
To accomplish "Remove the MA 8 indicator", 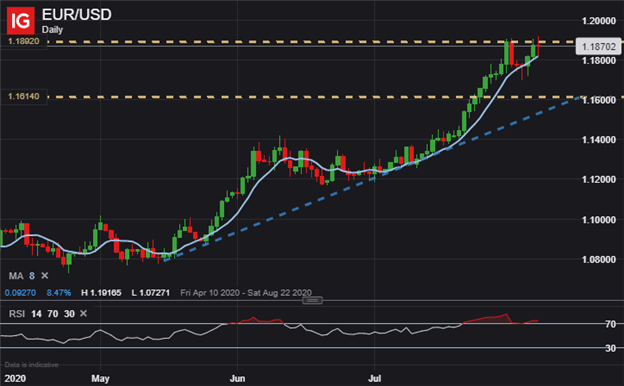I will pos(45,275).
